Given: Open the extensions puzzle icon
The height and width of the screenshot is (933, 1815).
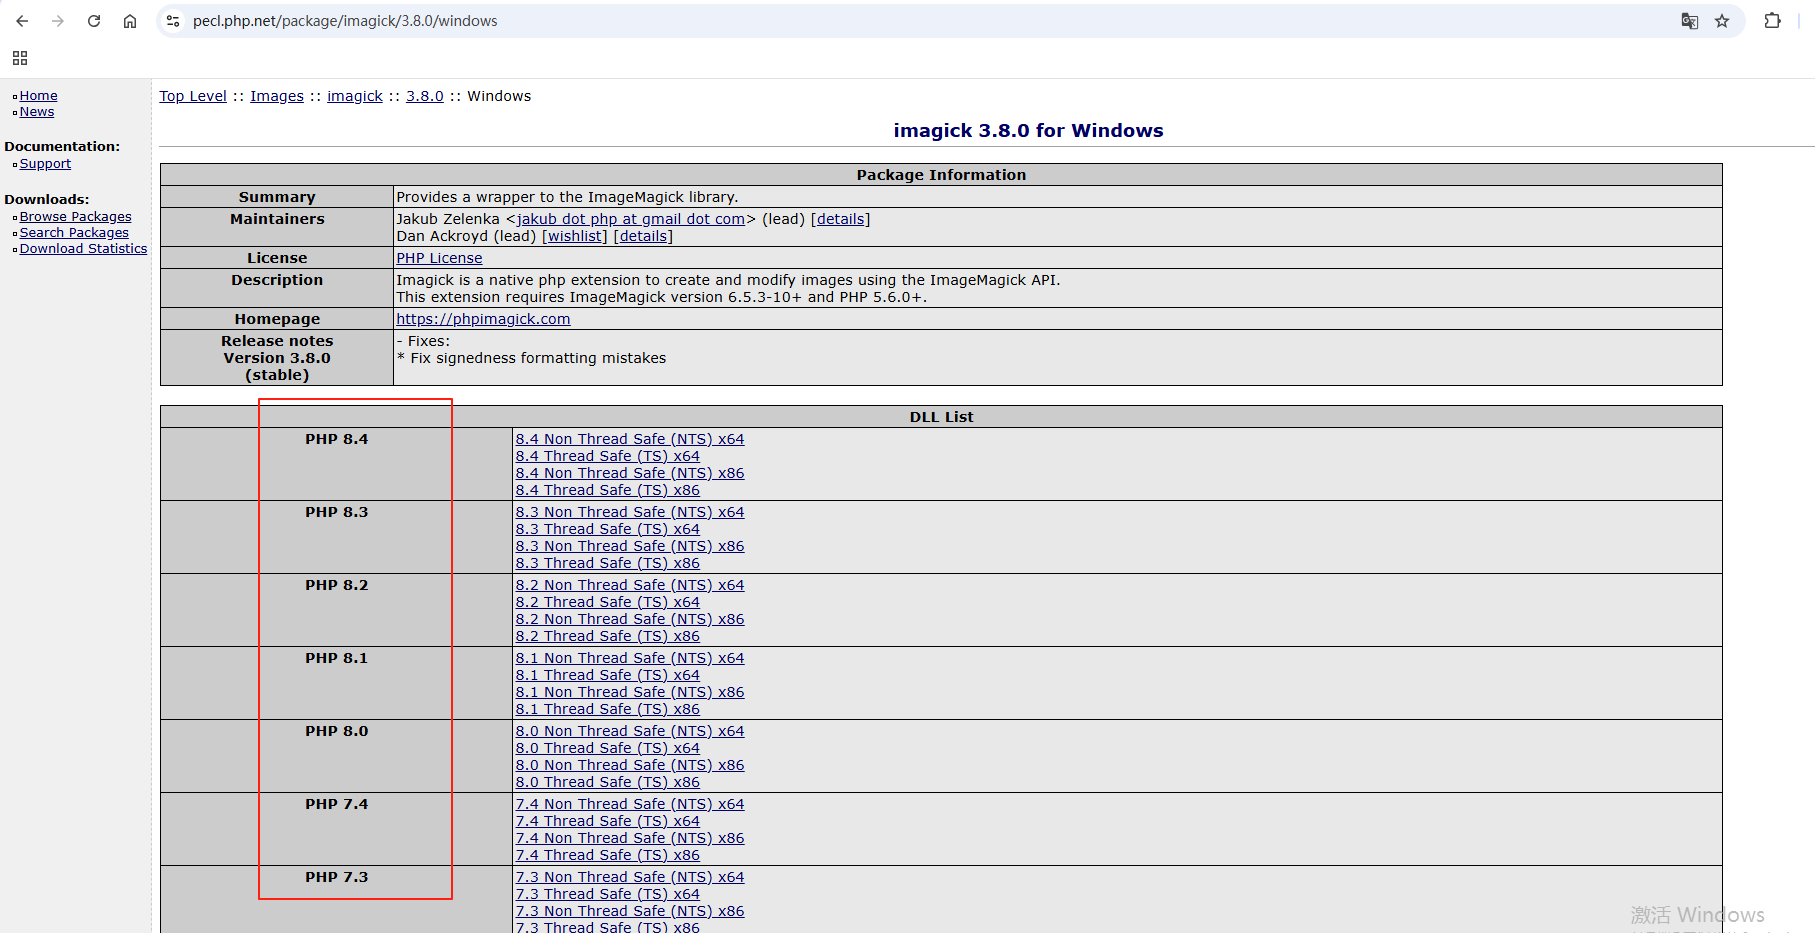Looking at the screenshot, I should (1772, 21).
